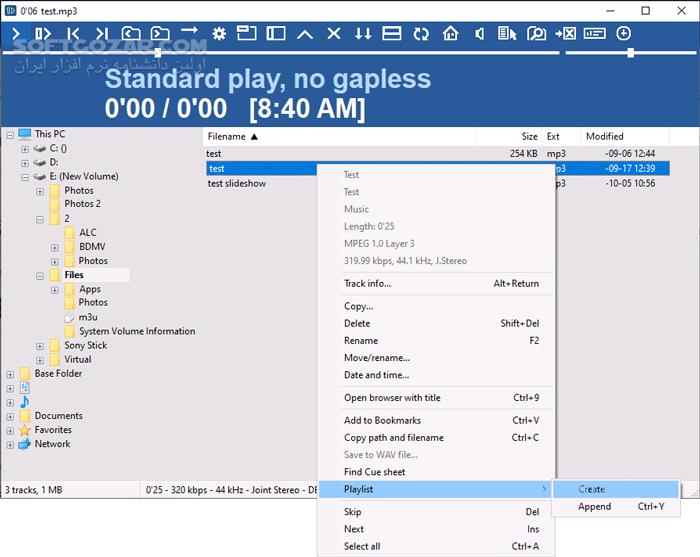
Task: Click the circled plus icon in toolbar
Action: point(624,33)
